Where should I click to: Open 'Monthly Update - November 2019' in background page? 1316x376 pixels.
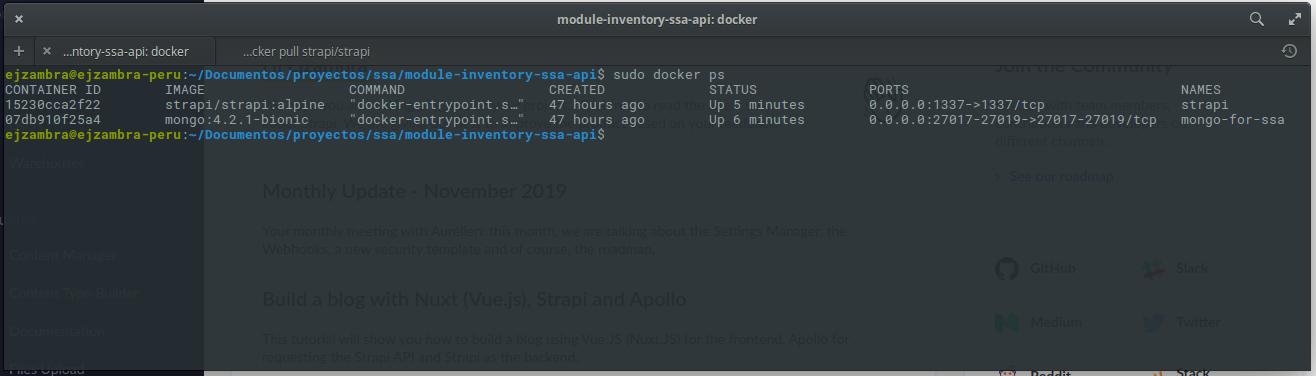414,191
